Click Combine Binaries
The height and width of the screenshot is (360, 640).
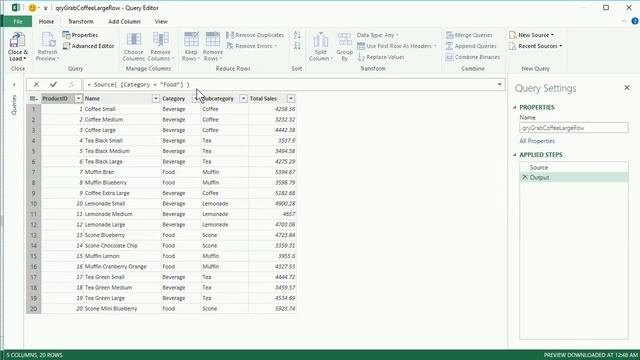click(473, 57)
